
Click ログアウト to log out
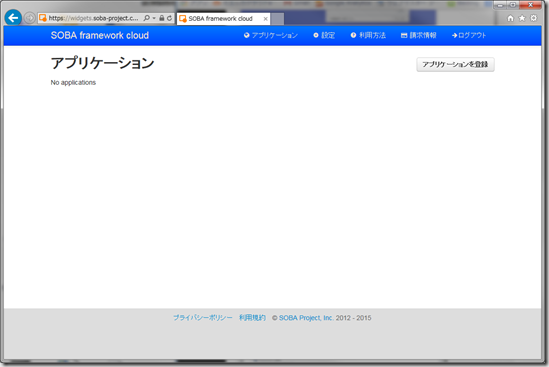pos(469,35)
